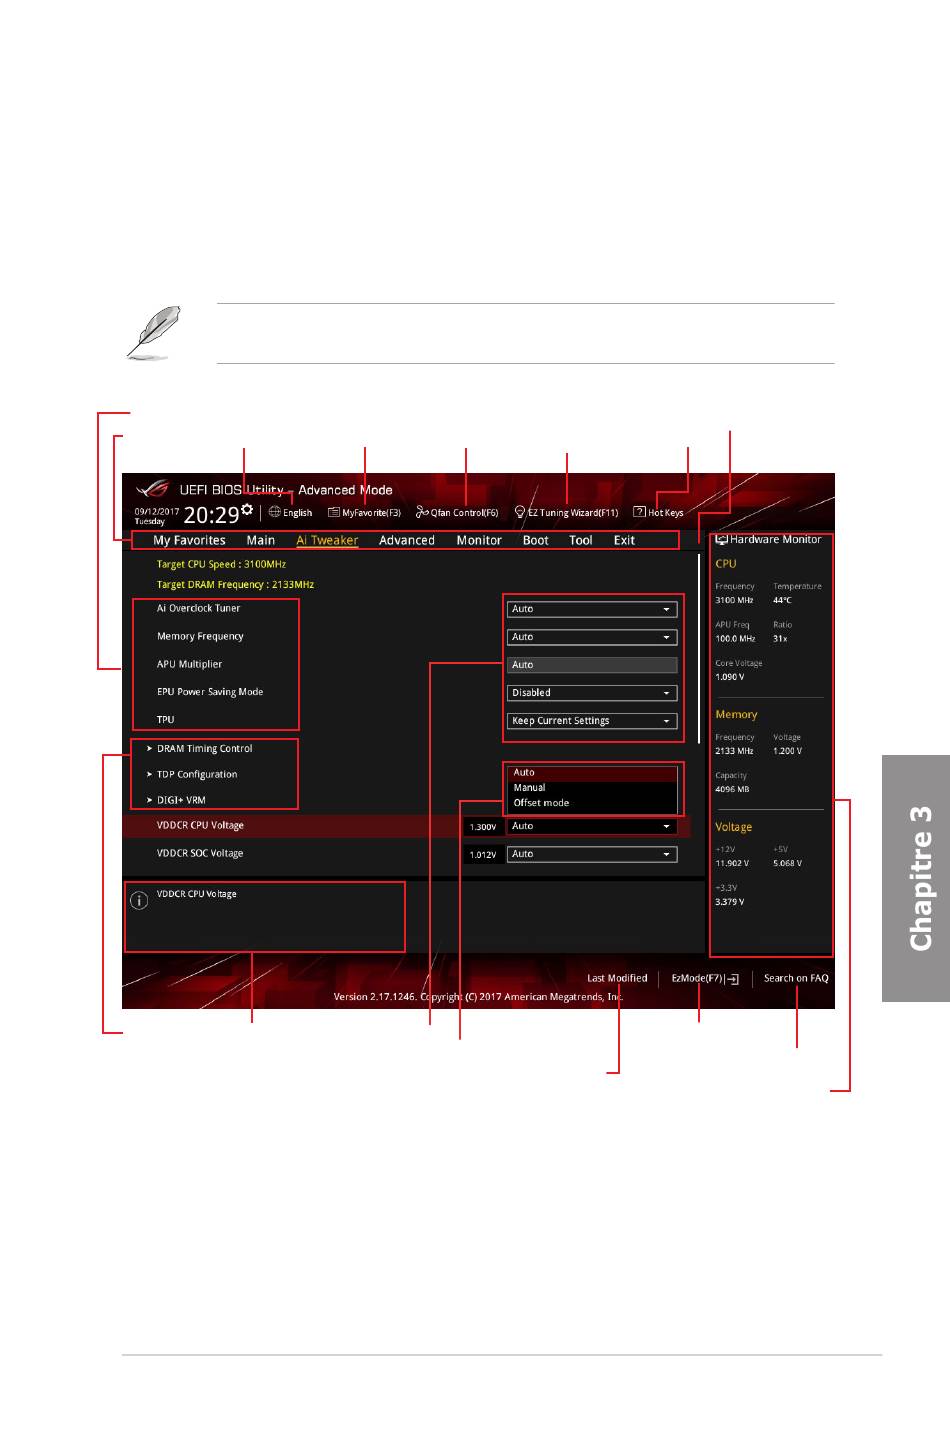The image size is (950, 1432).
Task: Select the TPU setting label
Action: click(x=165, y=720)
